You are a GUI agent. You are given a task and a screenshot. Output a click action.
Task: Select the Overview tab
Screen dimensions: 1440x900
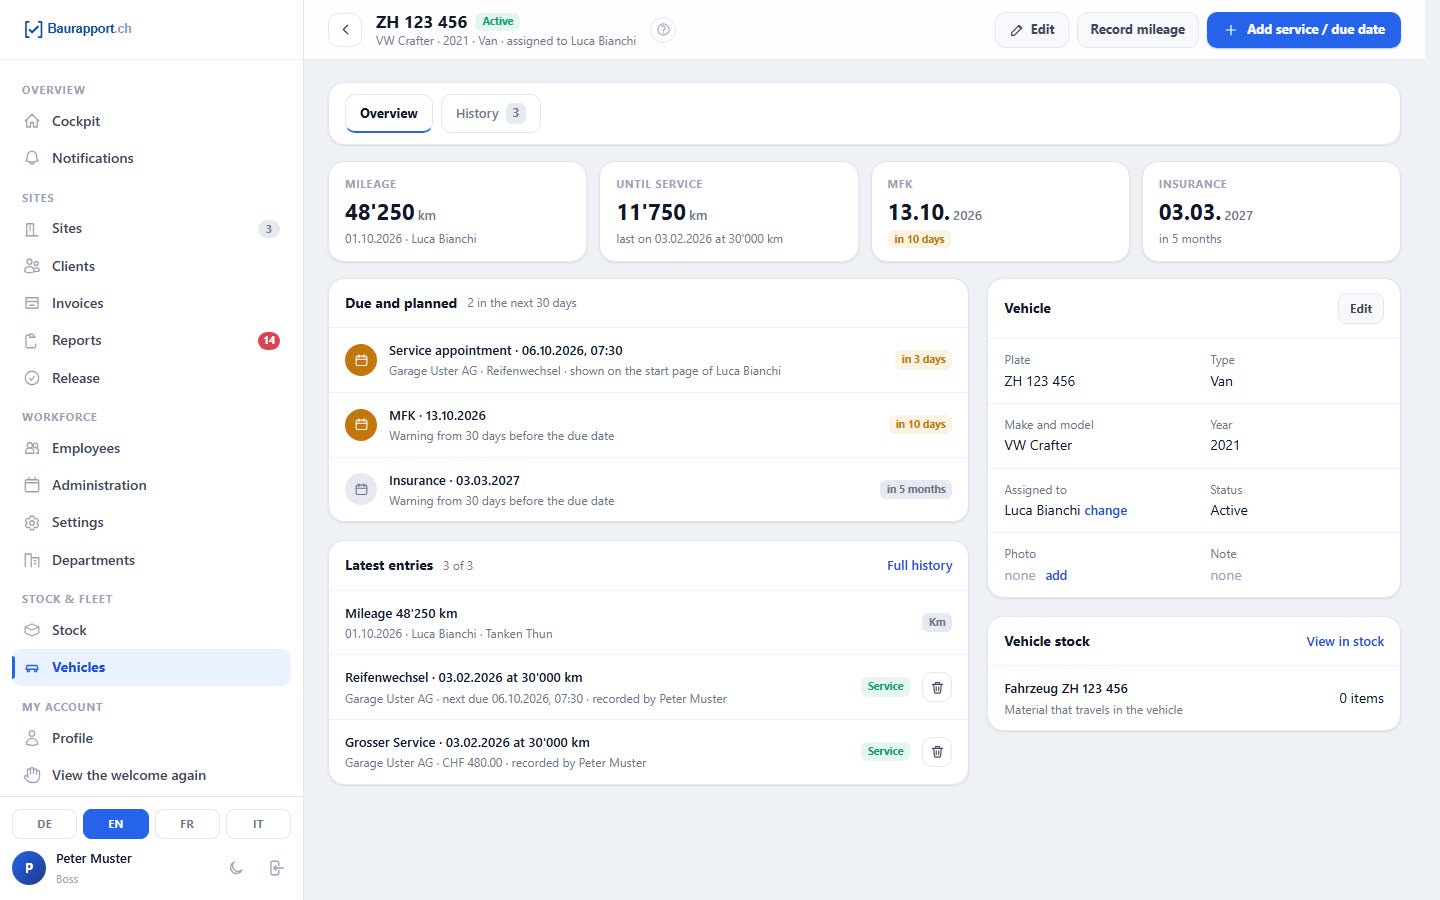pyautogui.click(x=389, y=114)
